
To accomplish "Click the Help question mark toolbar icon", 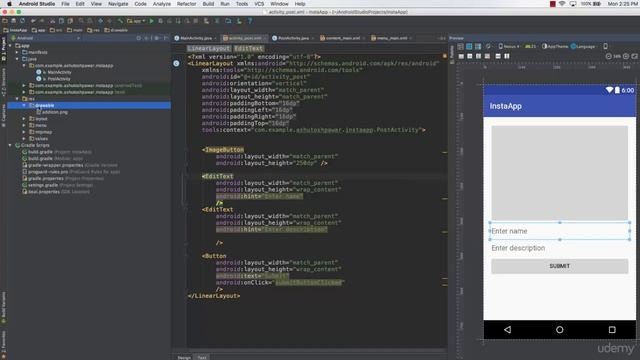I will coord(250,21).
